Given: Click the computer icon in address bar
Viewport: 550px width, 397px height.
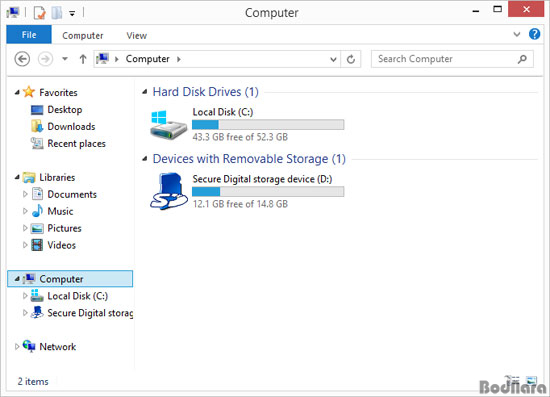Looking at the screenshot, I should coord(102,59).
